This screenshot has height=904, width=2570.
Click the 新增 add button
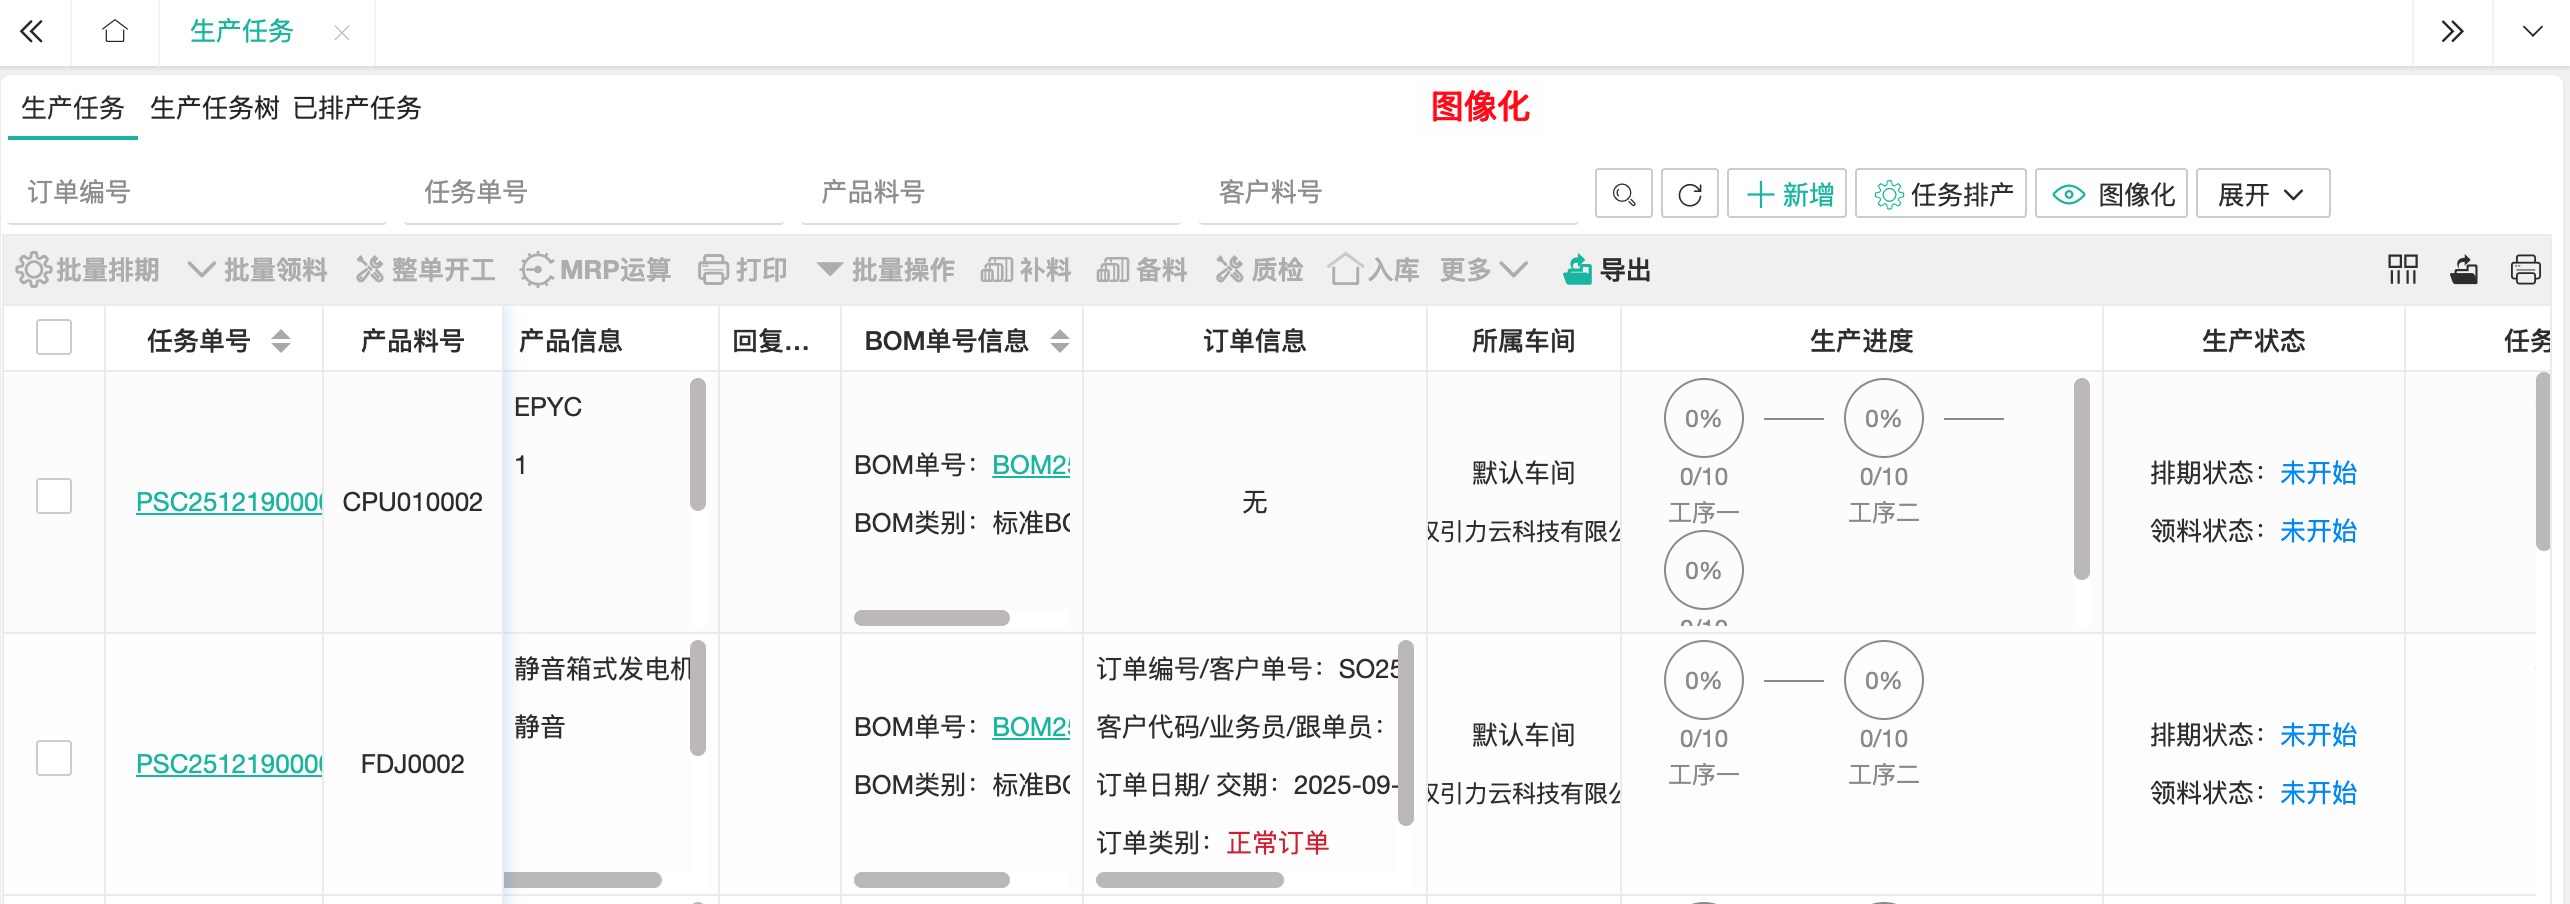coord(1787,194)
